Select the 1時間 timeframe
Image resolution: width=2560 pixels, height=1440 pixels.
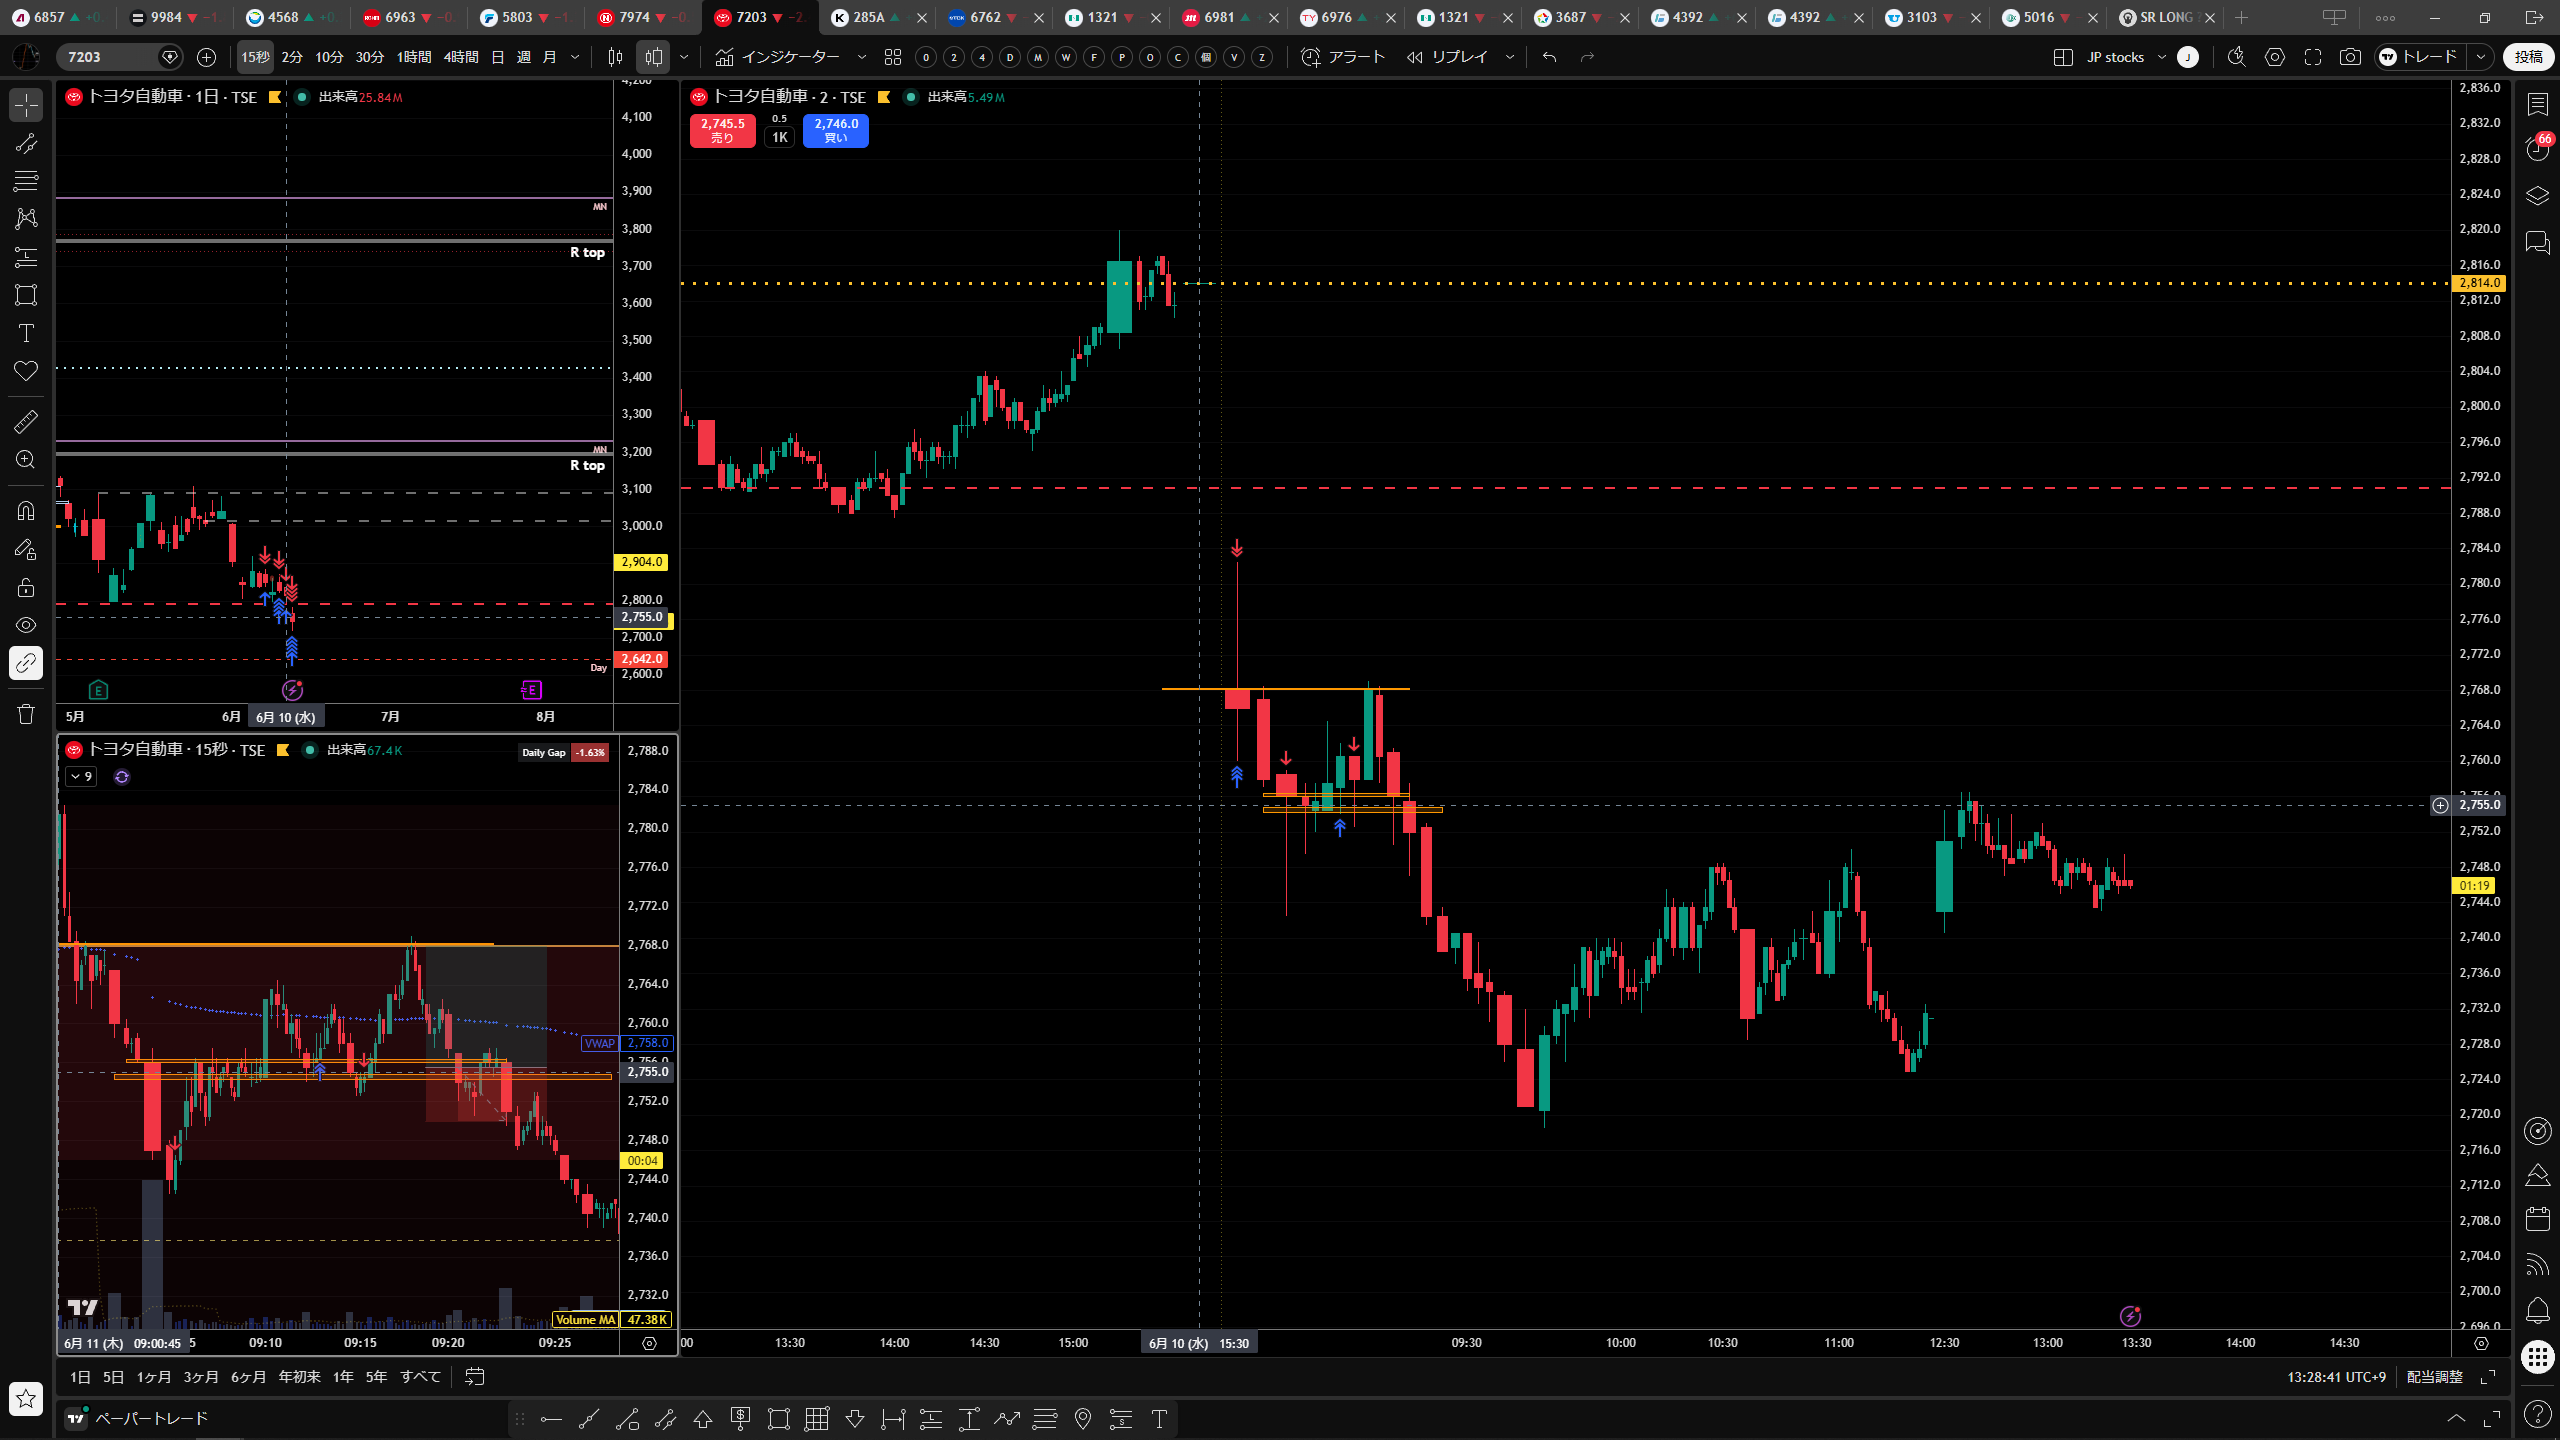(x=414, y=57)
